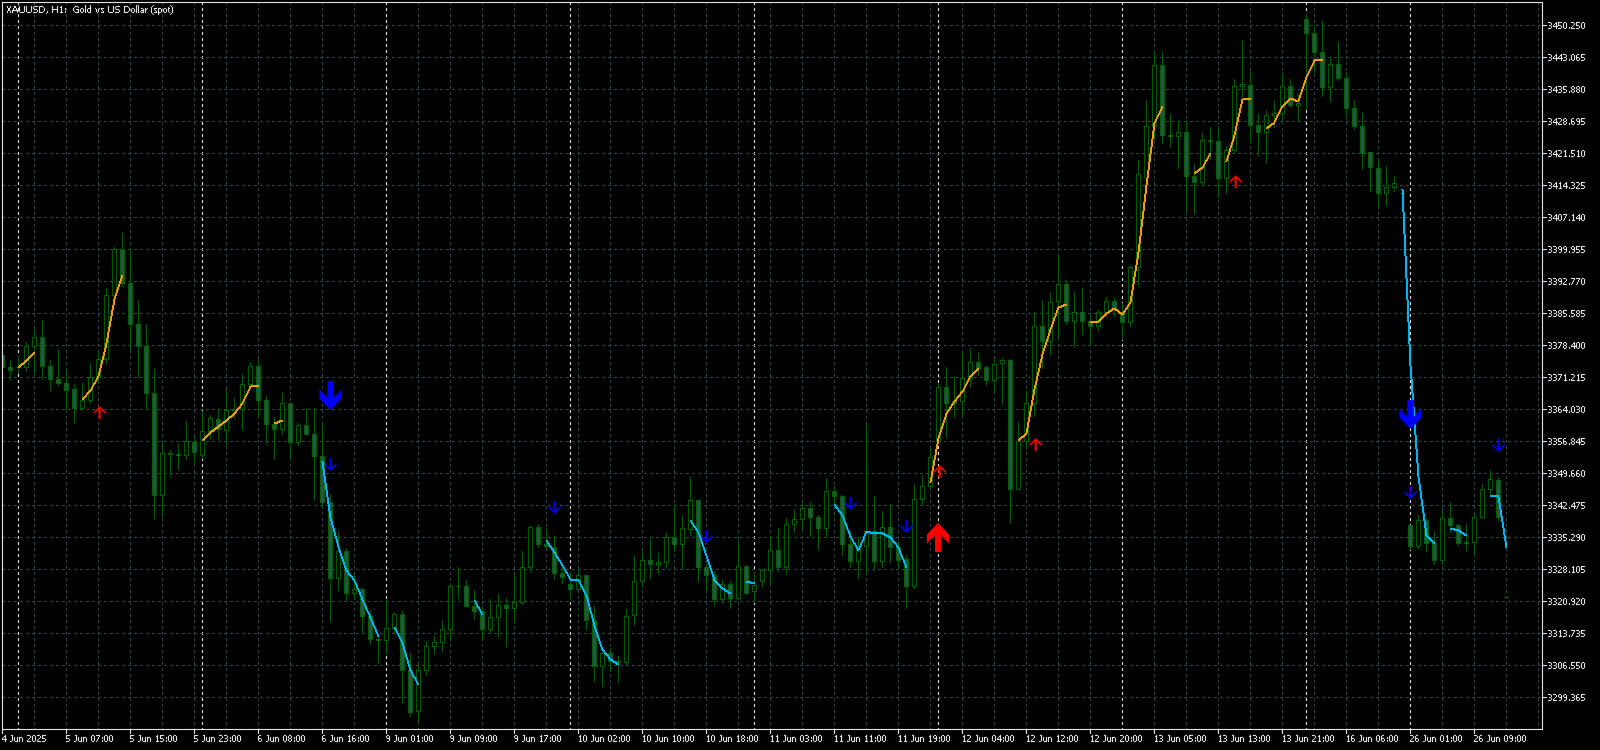Screen dimensions: 1600x750
Task: Click the 3356.845 price label
Action: (1566, 442)
